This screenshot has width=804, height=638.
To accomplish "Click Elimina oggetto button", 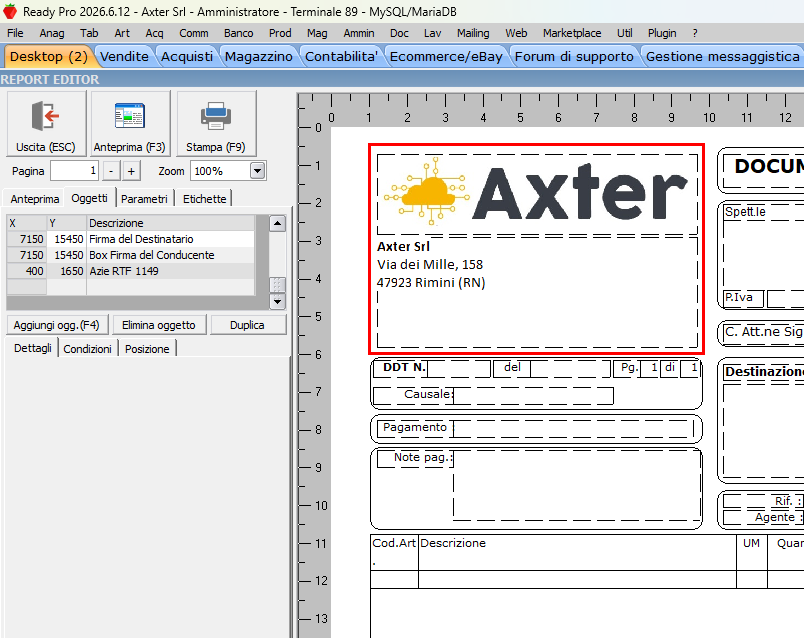I will click(x=159, y=325).
